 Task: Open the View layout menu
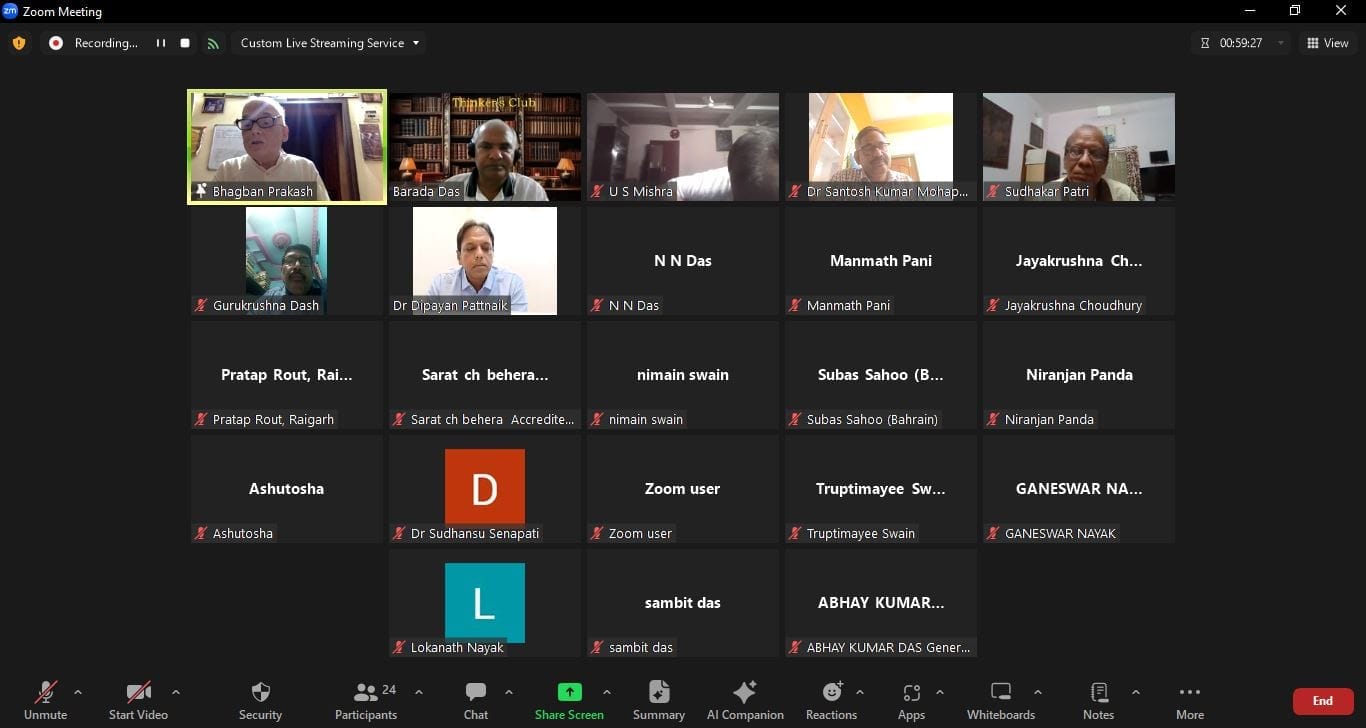click(x=1327, y=43)
